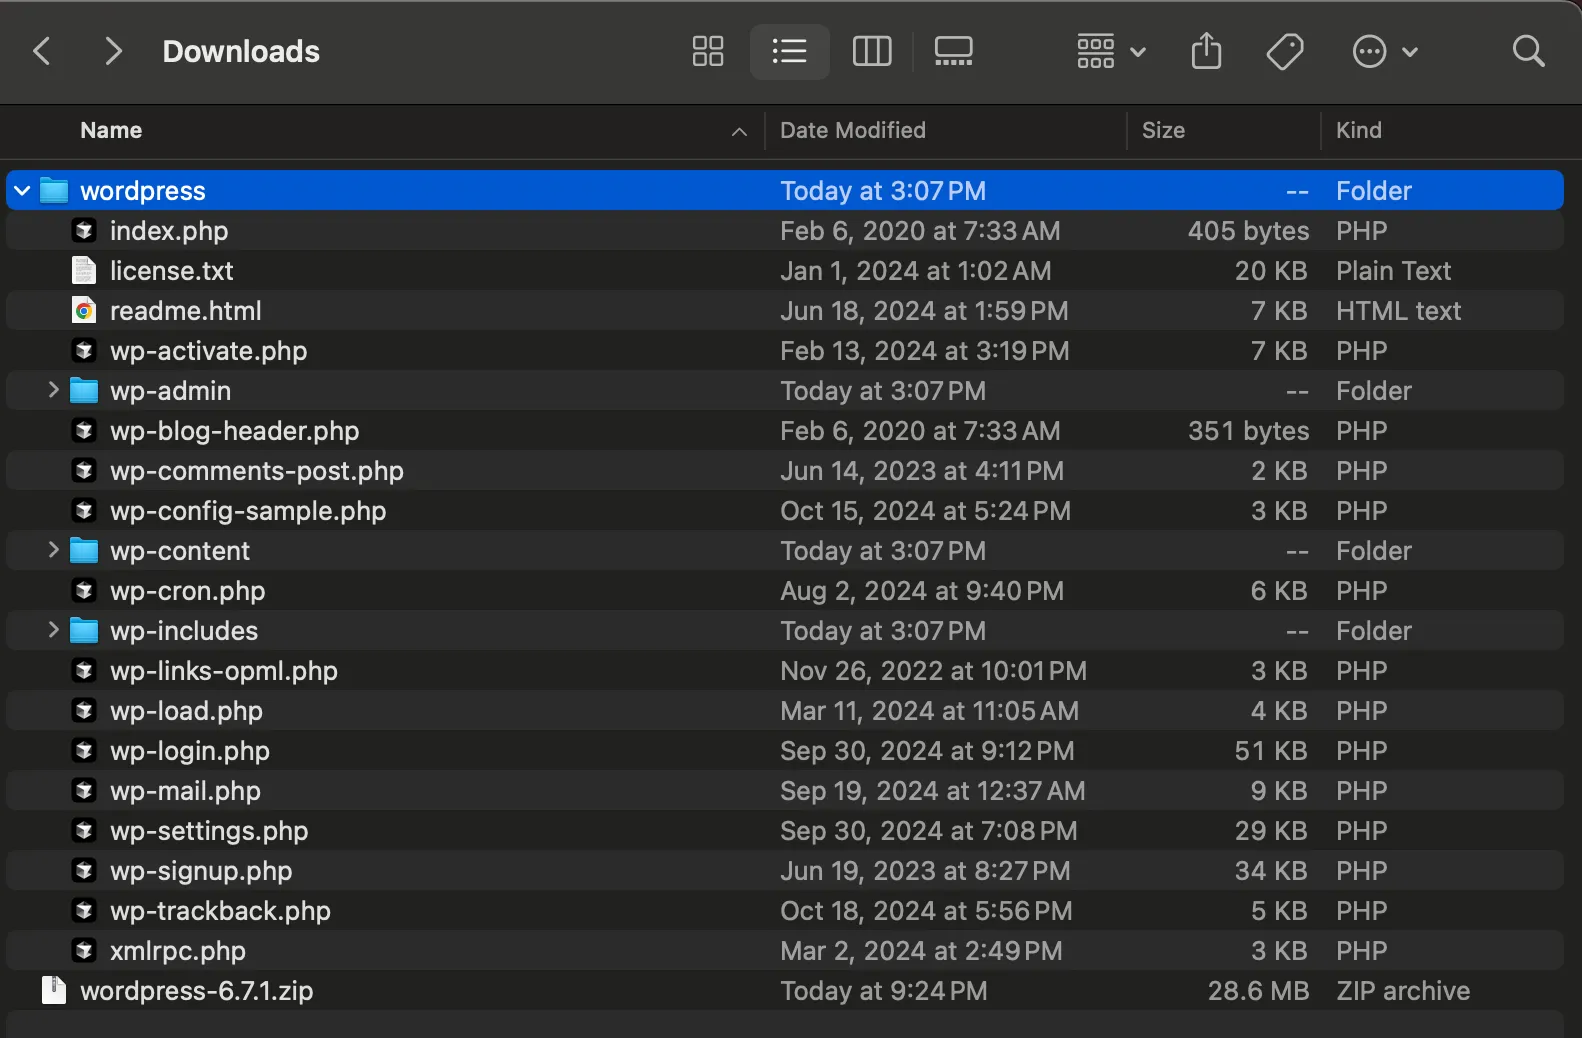
Task: Click the 28.6 MB size value
Action: click(1258, 991)
